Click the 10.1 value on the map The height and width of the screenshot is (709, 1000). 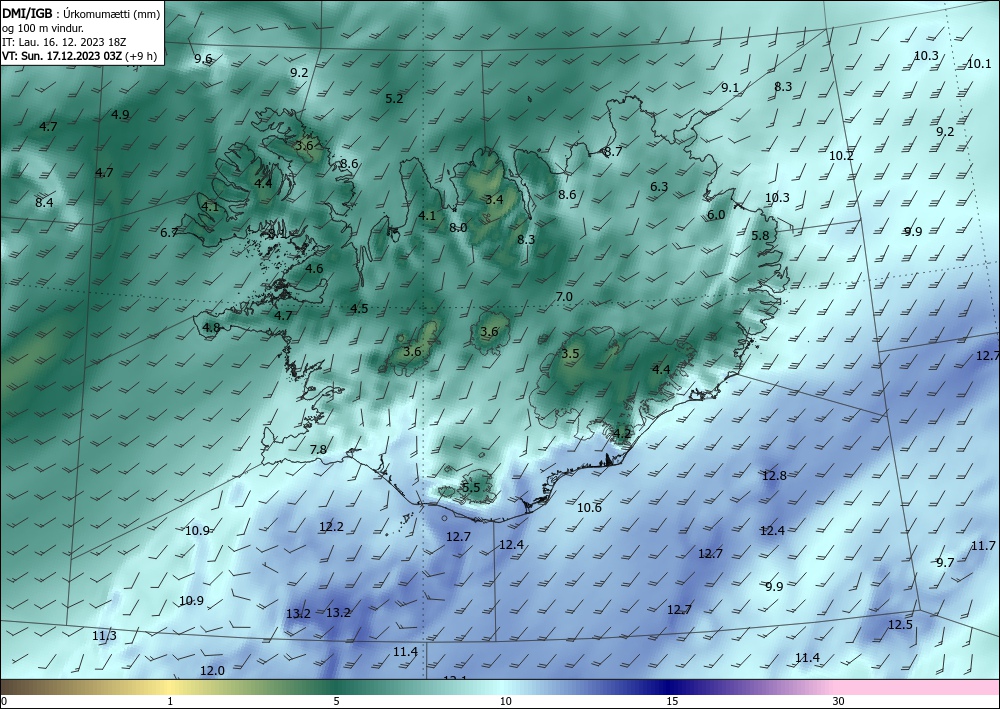point(979,64)
